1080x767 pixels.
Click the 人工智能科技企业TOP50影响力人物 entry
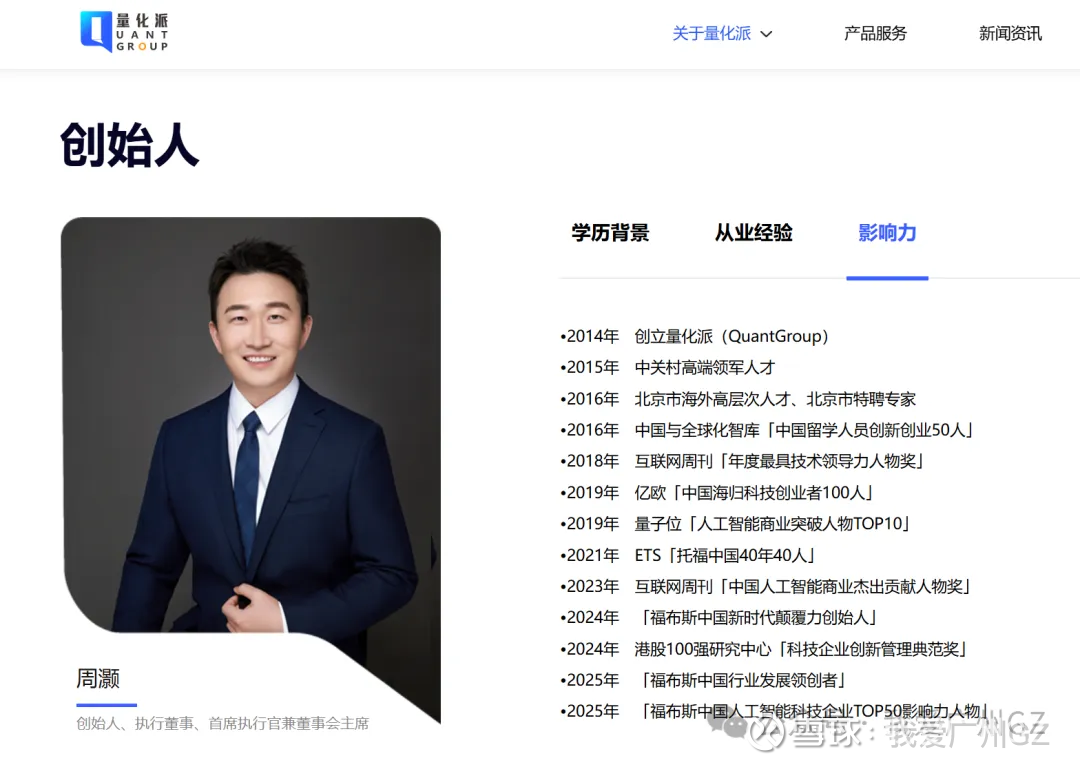point(776,711)
